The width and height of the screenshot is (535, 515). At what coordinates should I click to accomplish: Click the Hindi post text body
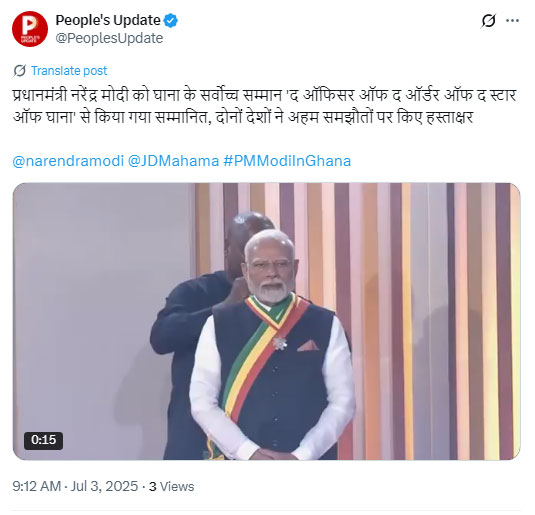tap(264, 106)
